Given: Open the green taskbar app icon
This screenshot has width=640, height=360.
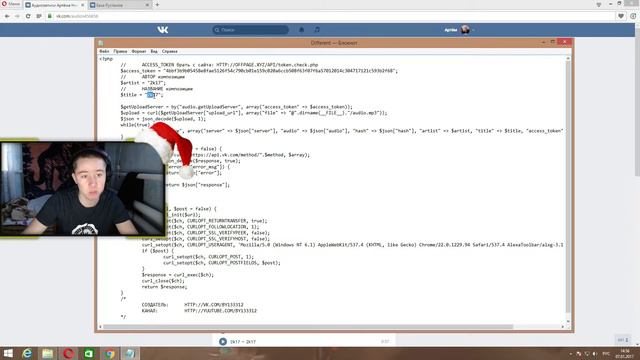Looking at the screenshot, I should click(x=89, y=353).
